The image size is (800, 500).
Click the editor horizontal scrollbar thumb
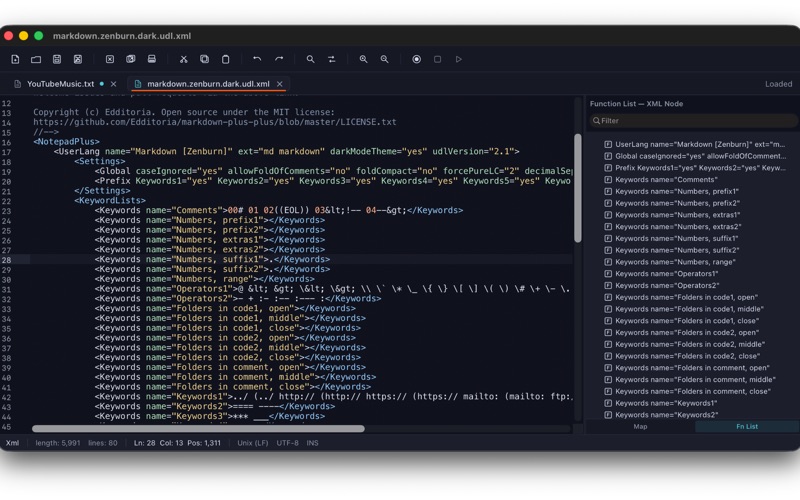(x=198, y=429)
